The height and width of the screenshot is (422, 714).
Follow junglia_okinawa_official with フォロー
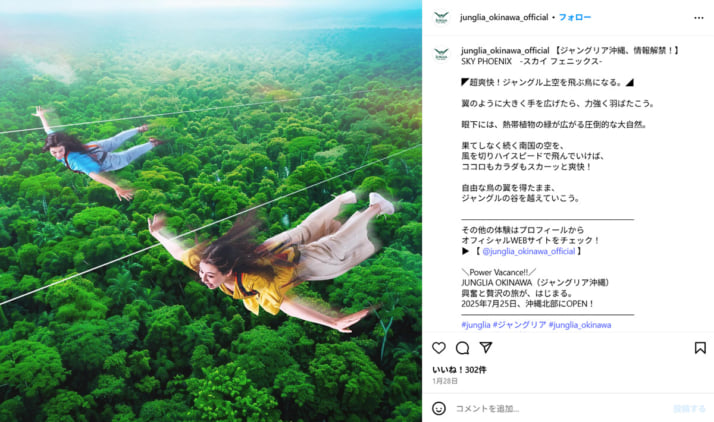click(575, 17)
